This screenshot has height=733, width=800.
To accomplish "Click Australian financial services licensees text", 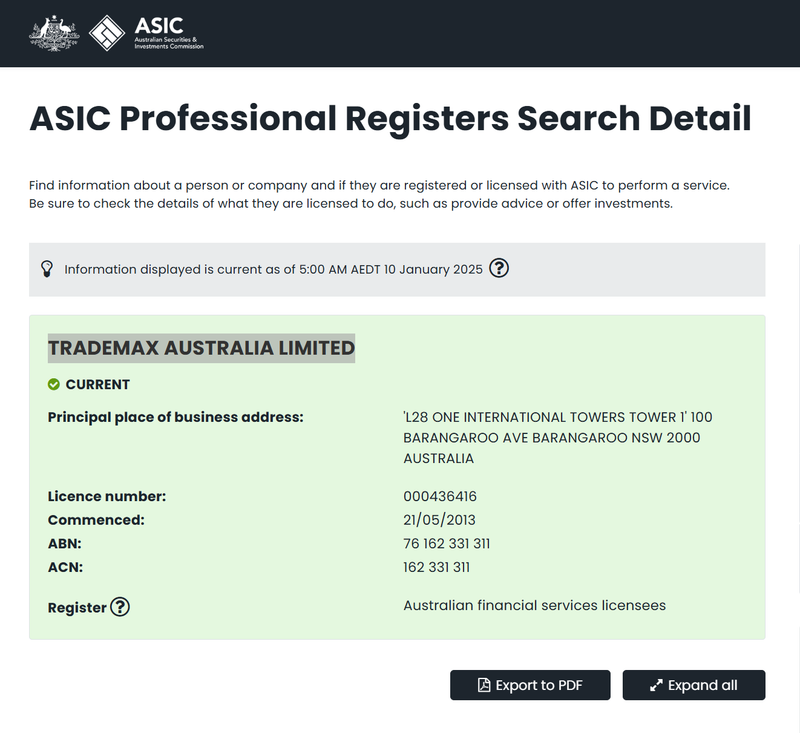I will (534, 605).
